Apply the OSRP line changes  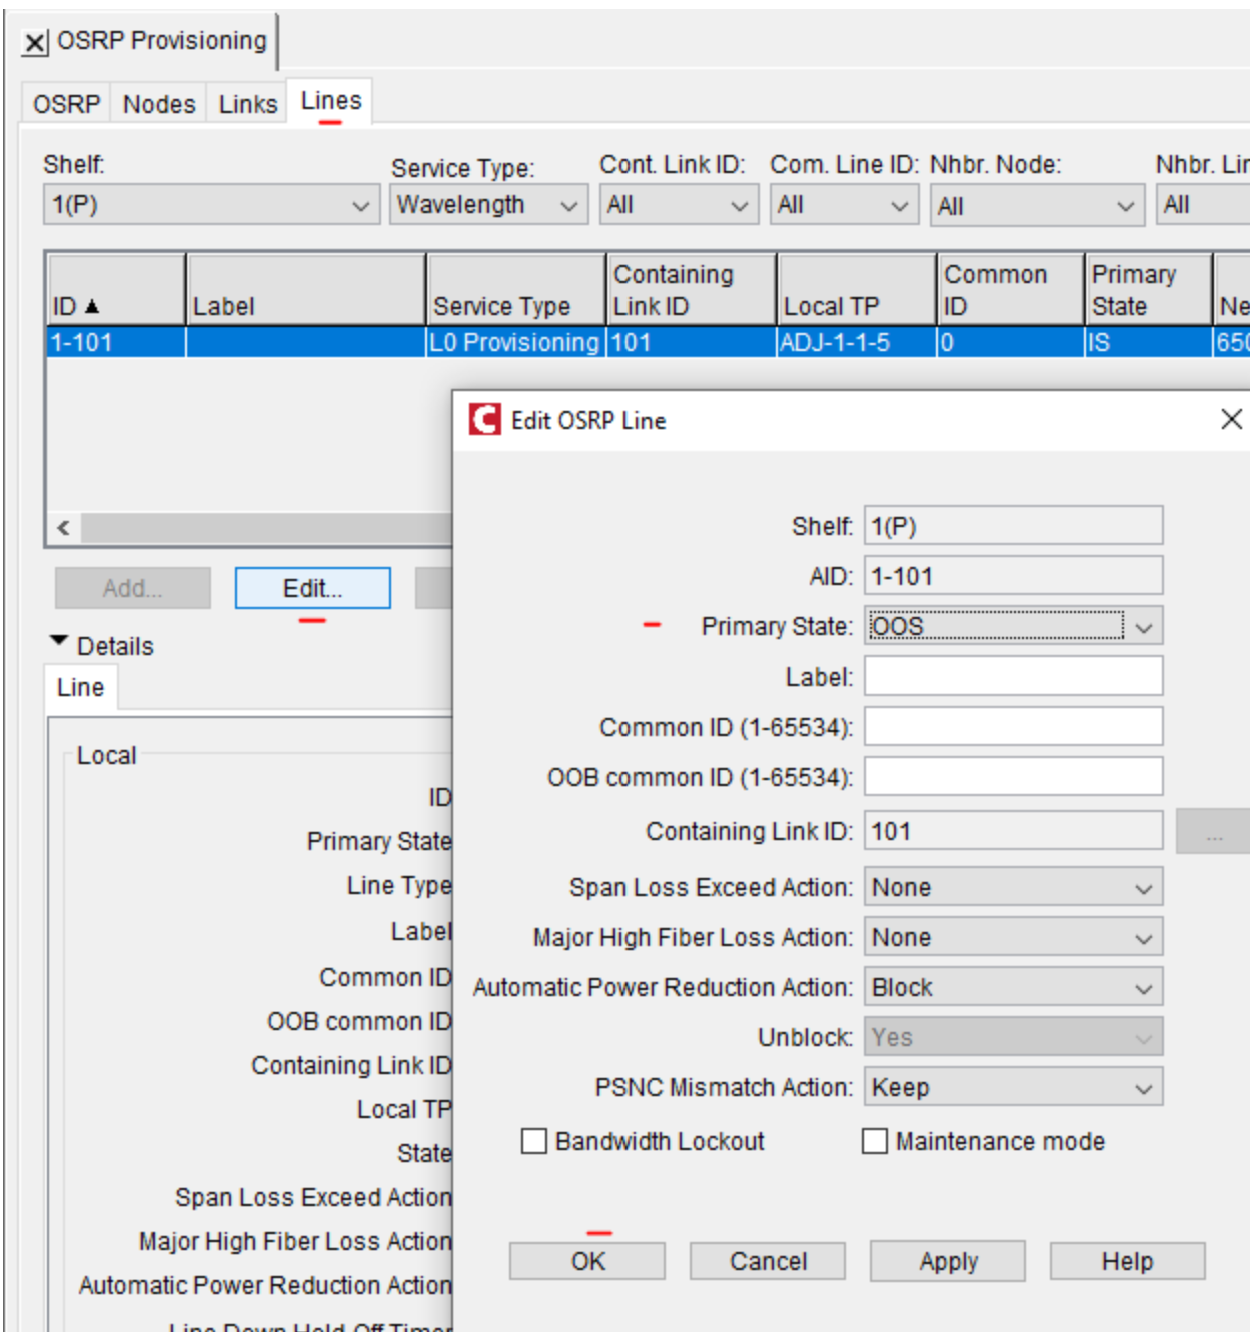click(946, 1261)
